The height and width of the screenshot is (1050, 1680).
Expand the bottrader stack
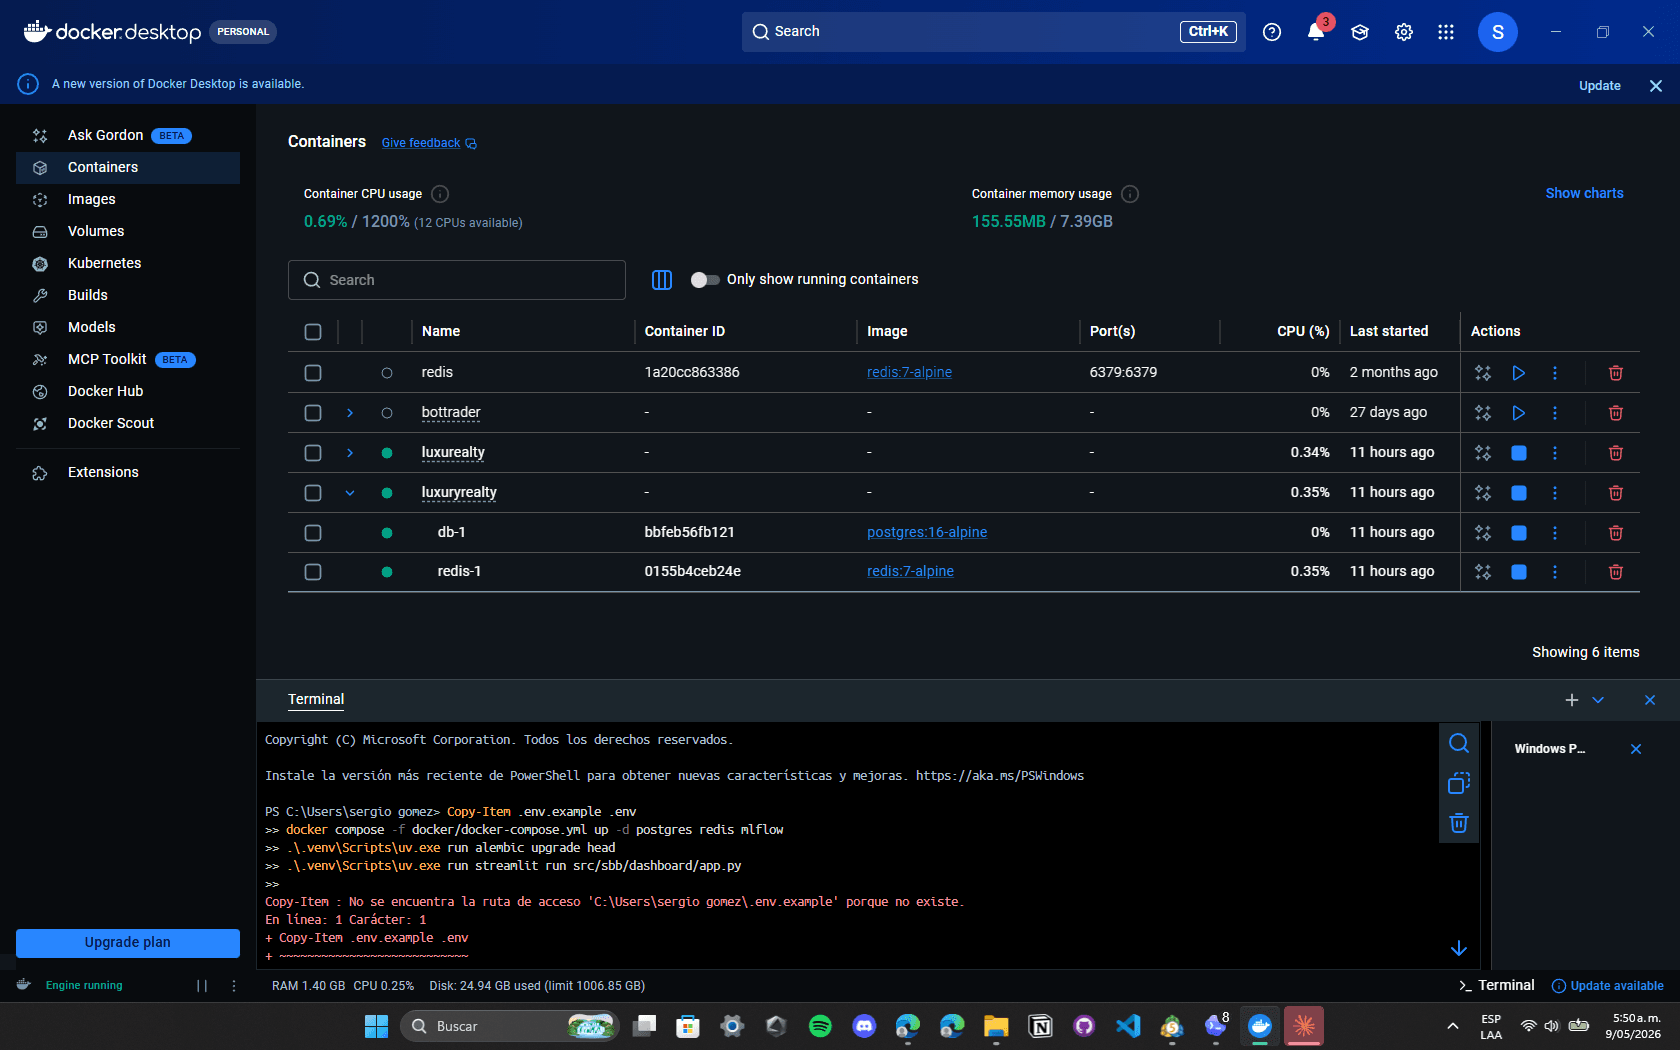pyautogui.click(x=350, y=413)
